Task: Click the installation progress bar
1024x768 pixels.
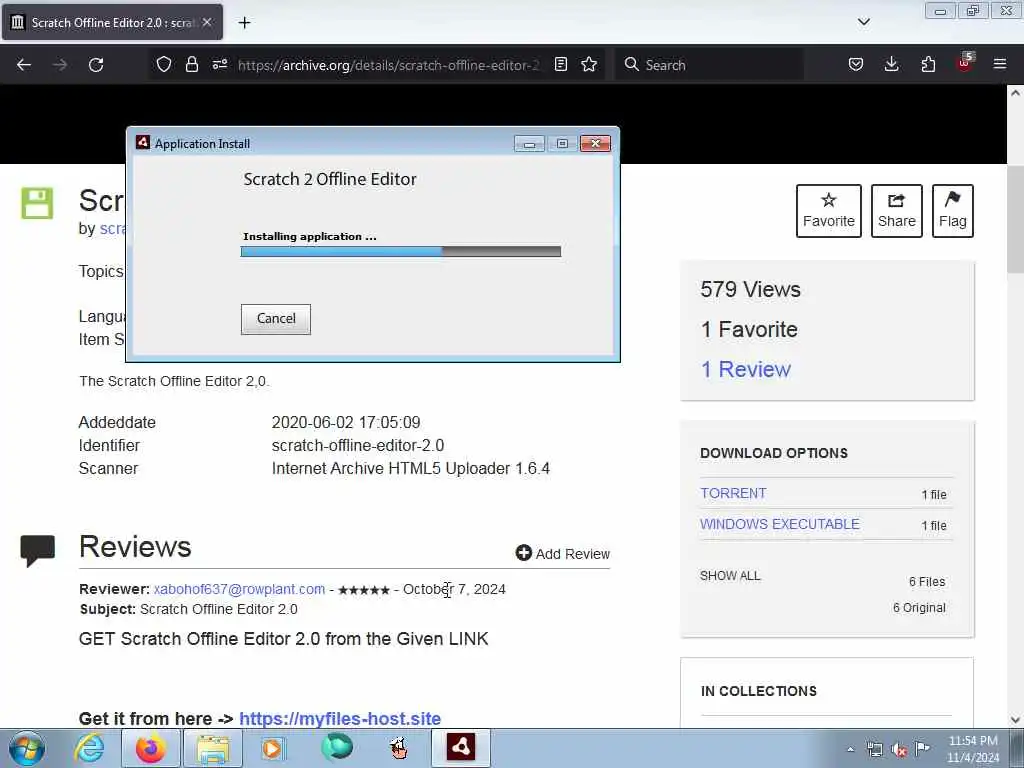Action: [x=400, y=251]
